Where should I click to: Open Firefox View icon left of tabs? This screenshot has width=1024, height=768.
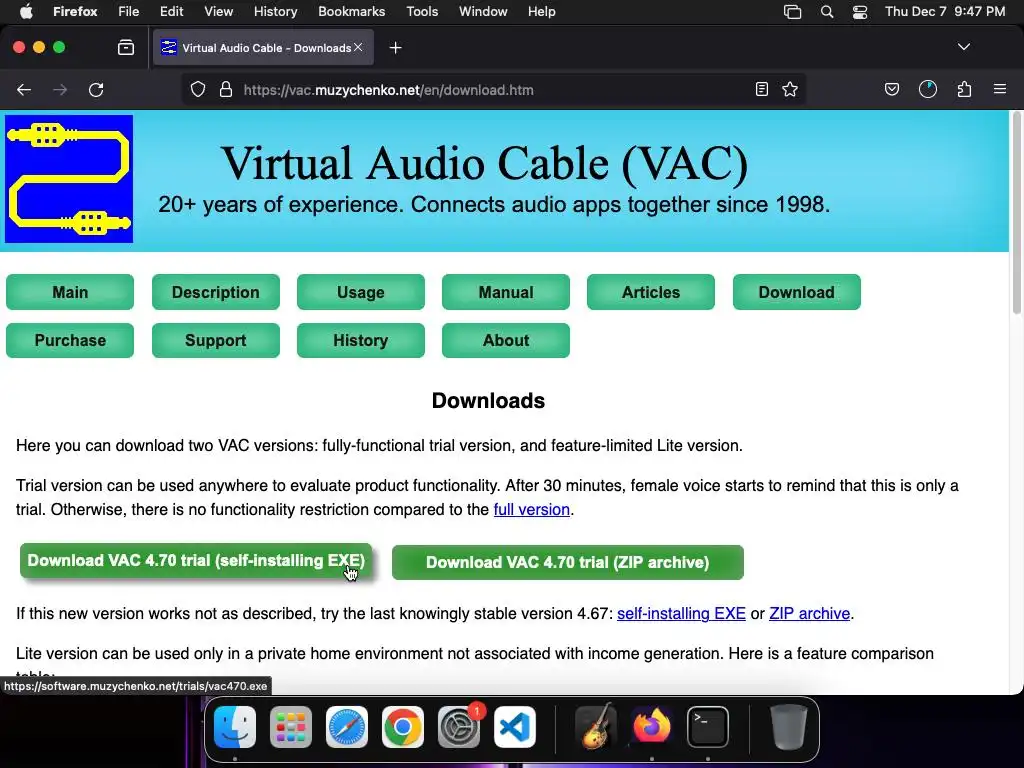[126, 47]
